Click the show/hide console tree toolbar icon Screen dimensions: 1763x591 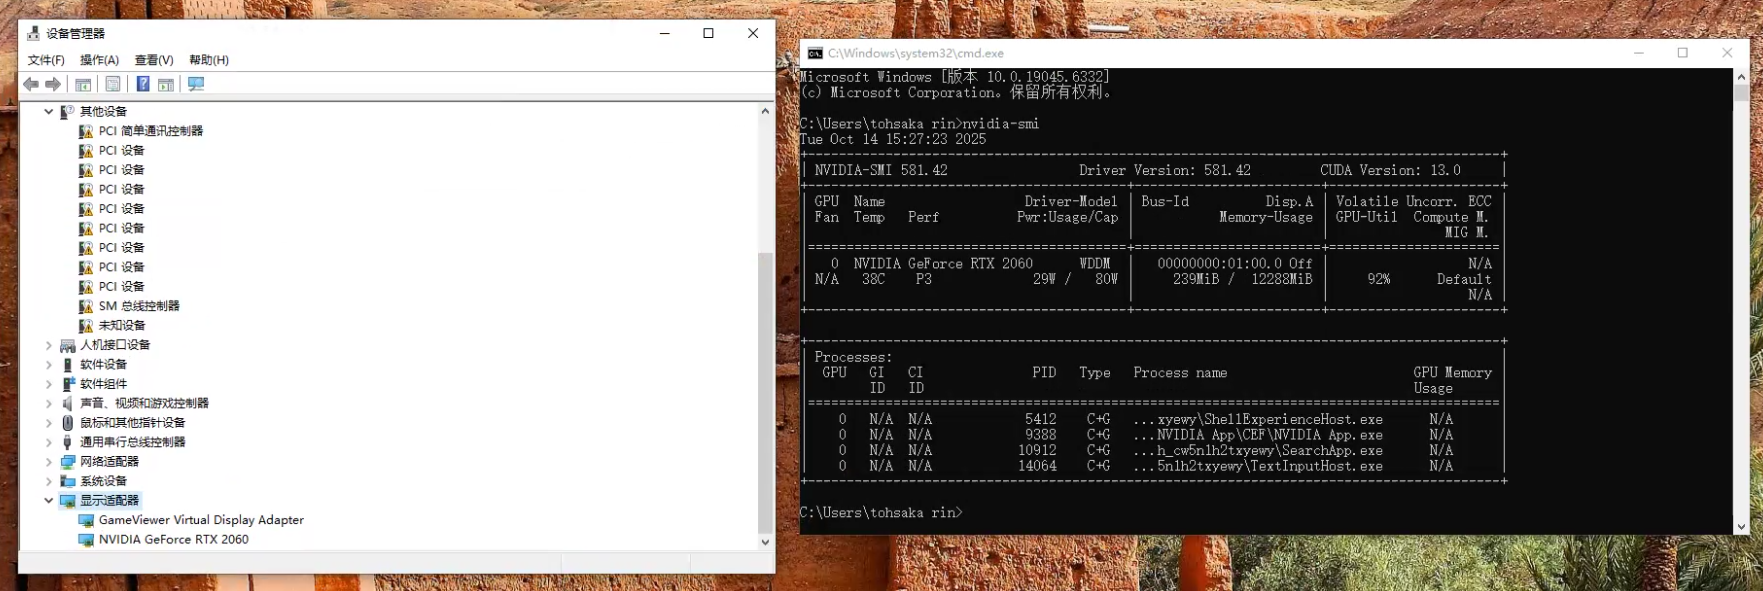84,85
